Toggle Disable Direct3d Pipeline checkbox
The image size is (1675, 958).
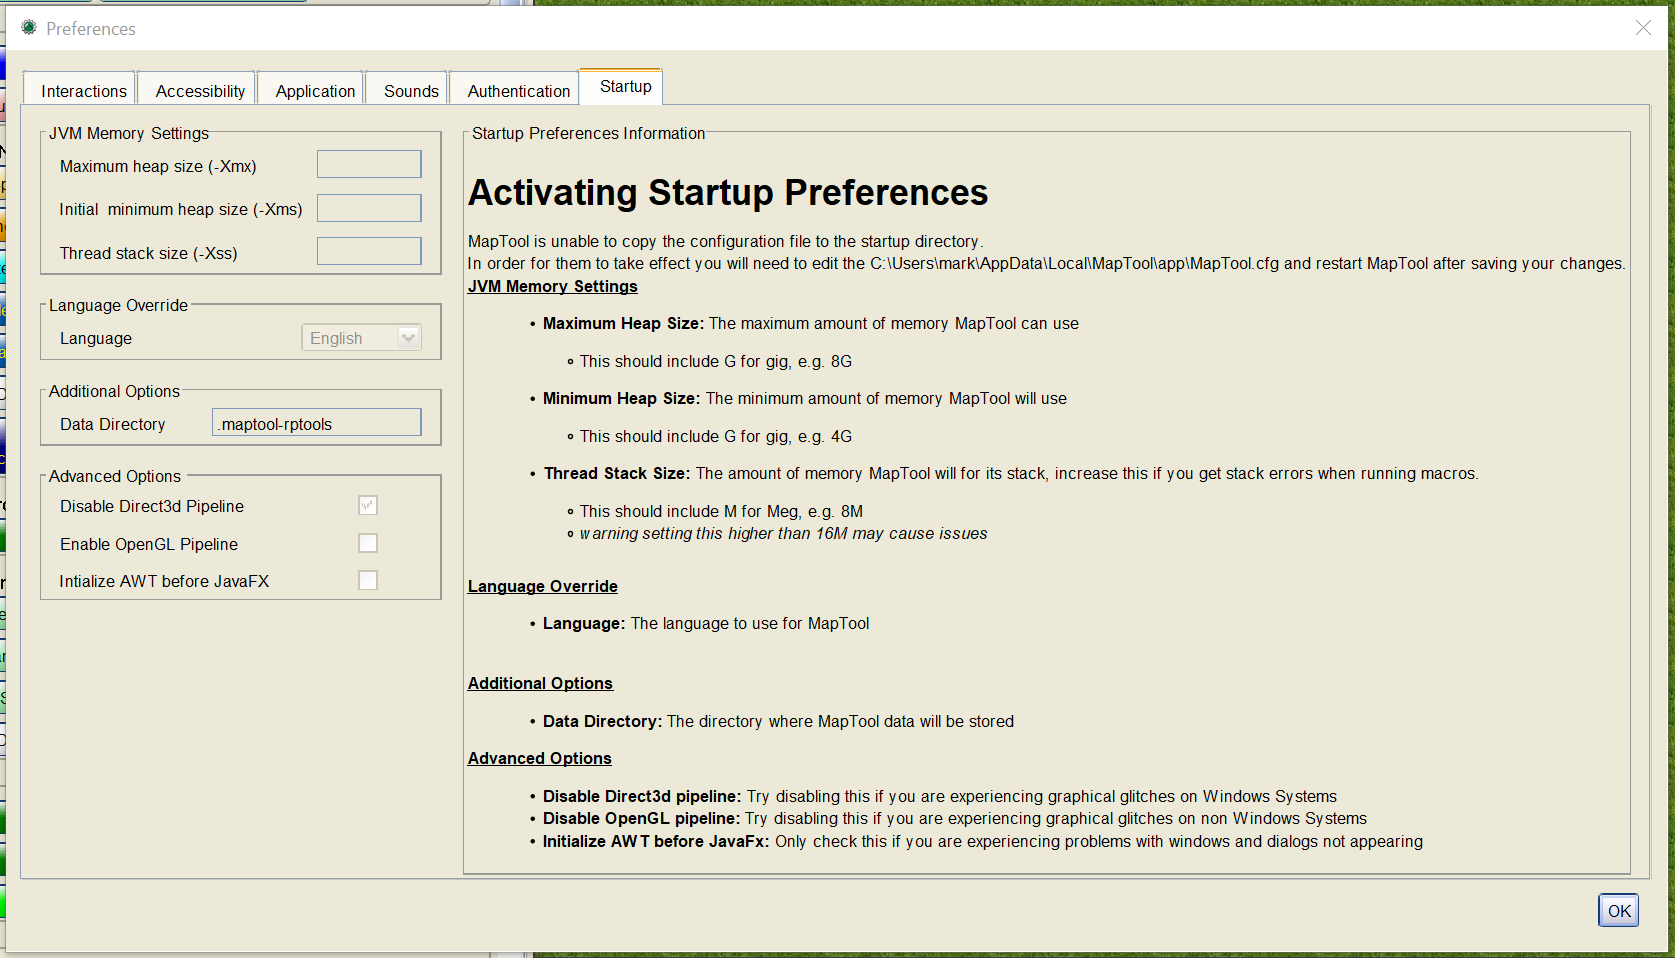pos(368,506)
